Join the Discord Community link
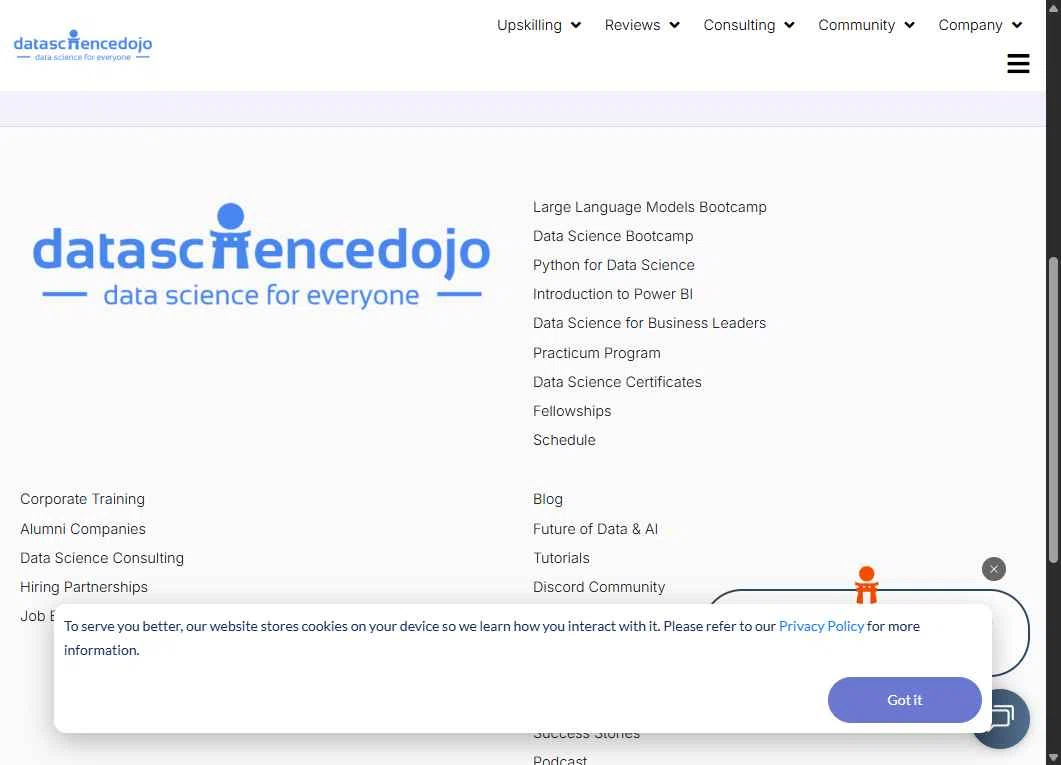1061x765 pixels. click(598, 587)
